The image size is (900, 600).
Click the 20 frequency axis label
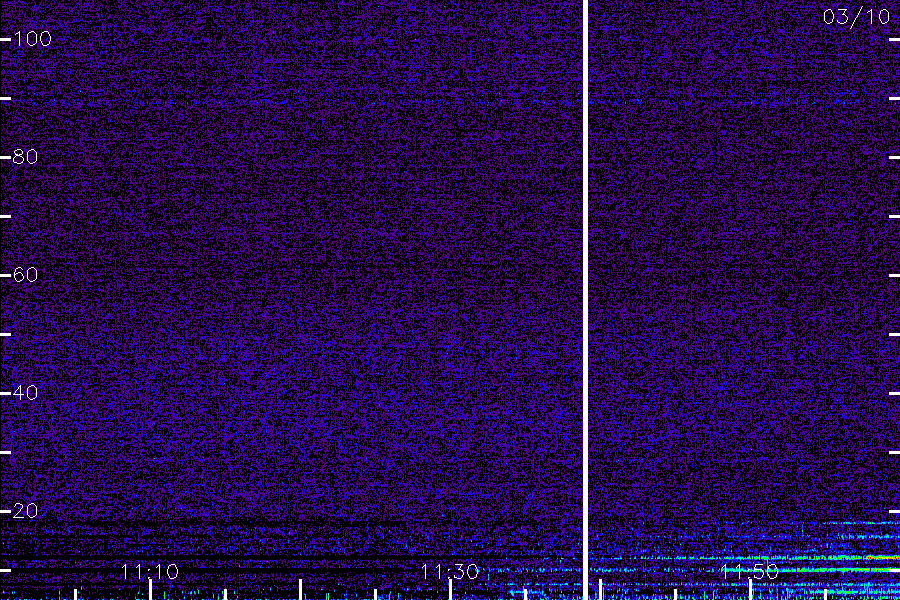[25, 510]
